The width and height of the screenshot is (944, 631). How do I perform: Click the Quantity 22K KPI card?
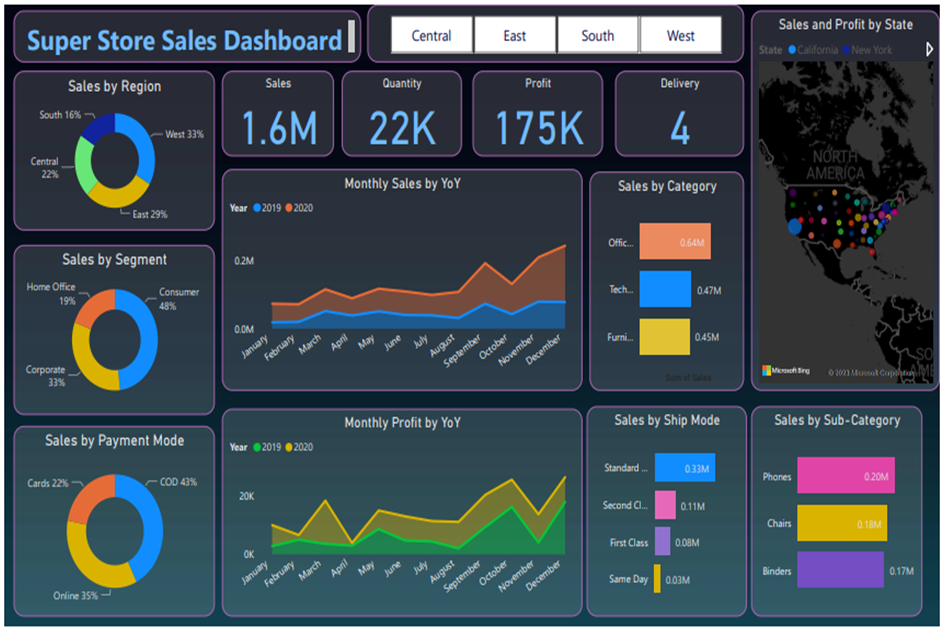coord(402,113)
